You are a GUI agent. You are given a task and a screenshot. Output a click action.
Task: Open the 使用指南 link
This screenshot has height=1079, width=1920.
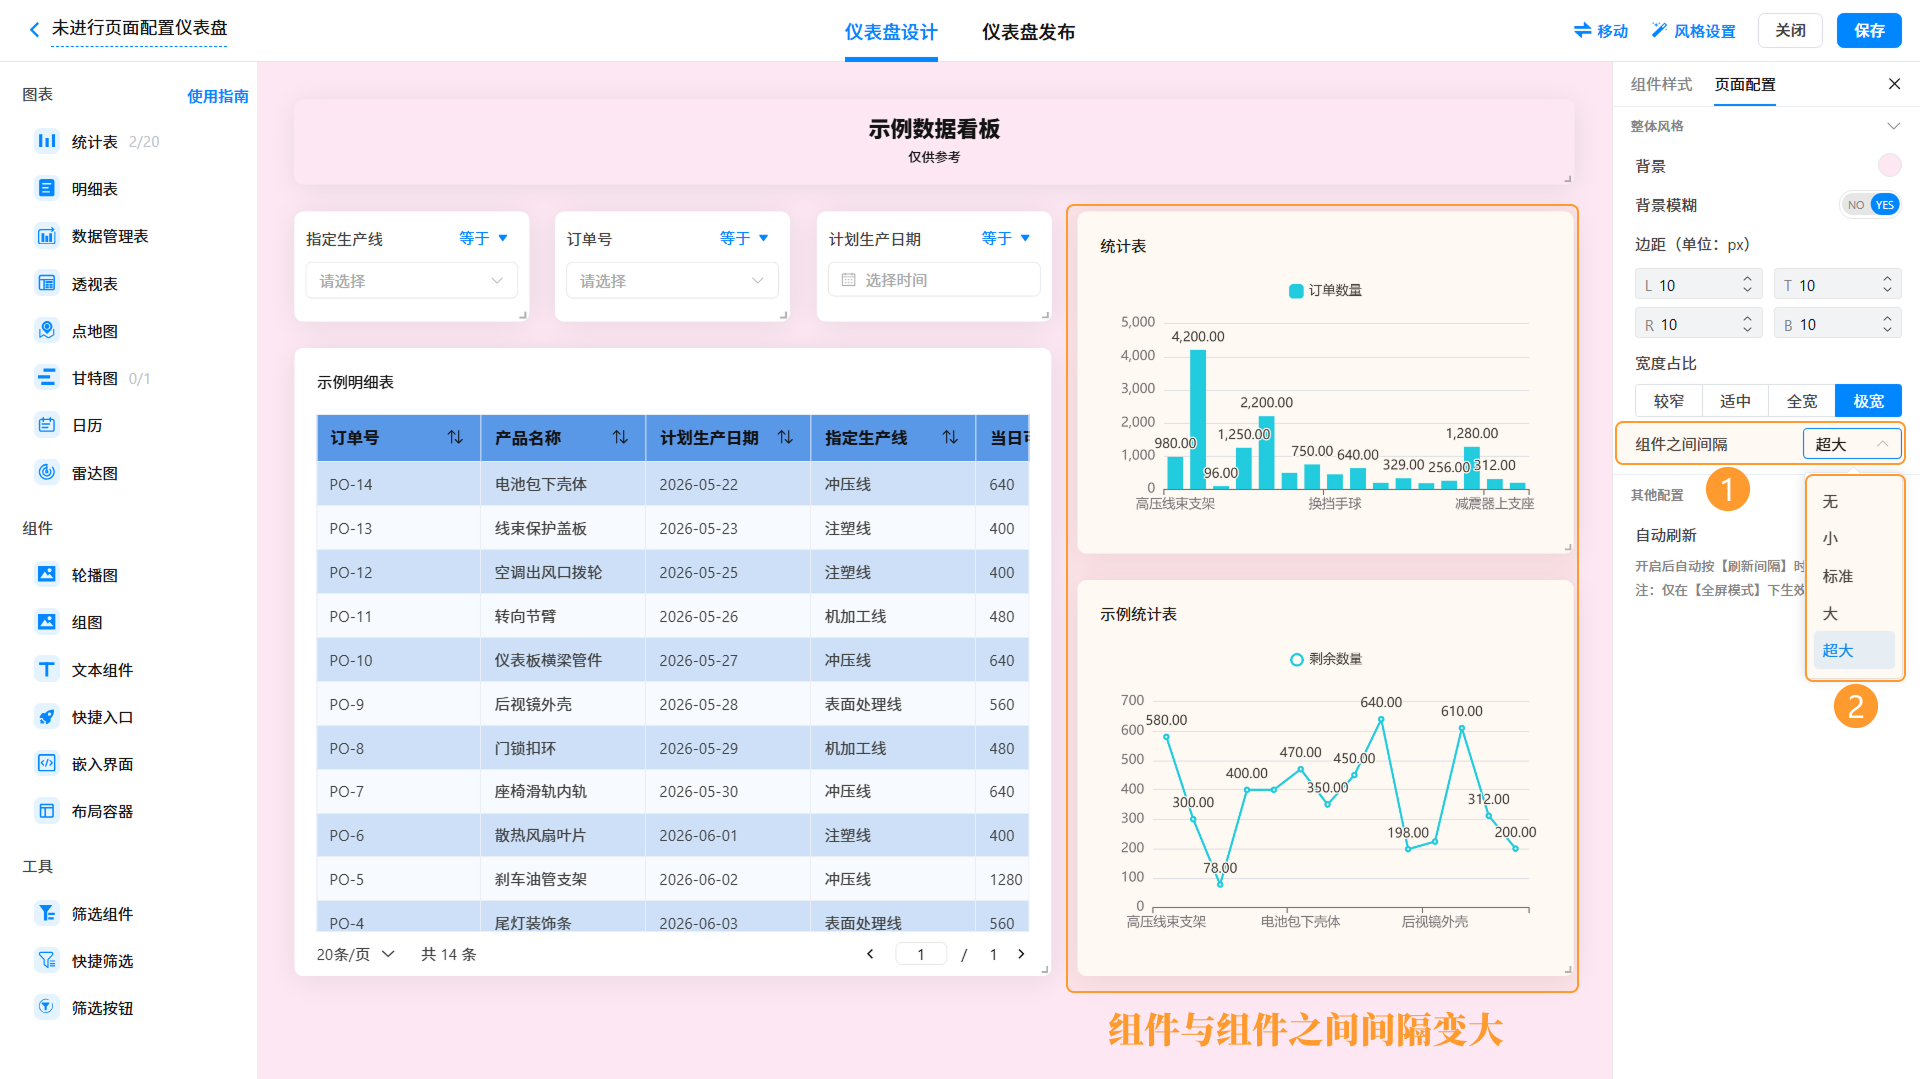pos(218,96)
